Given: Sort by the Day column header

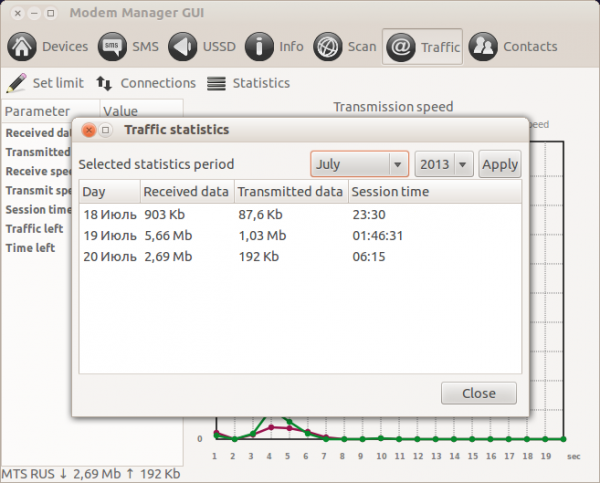Looking at the screenshot, I should (x=108, y=192).
